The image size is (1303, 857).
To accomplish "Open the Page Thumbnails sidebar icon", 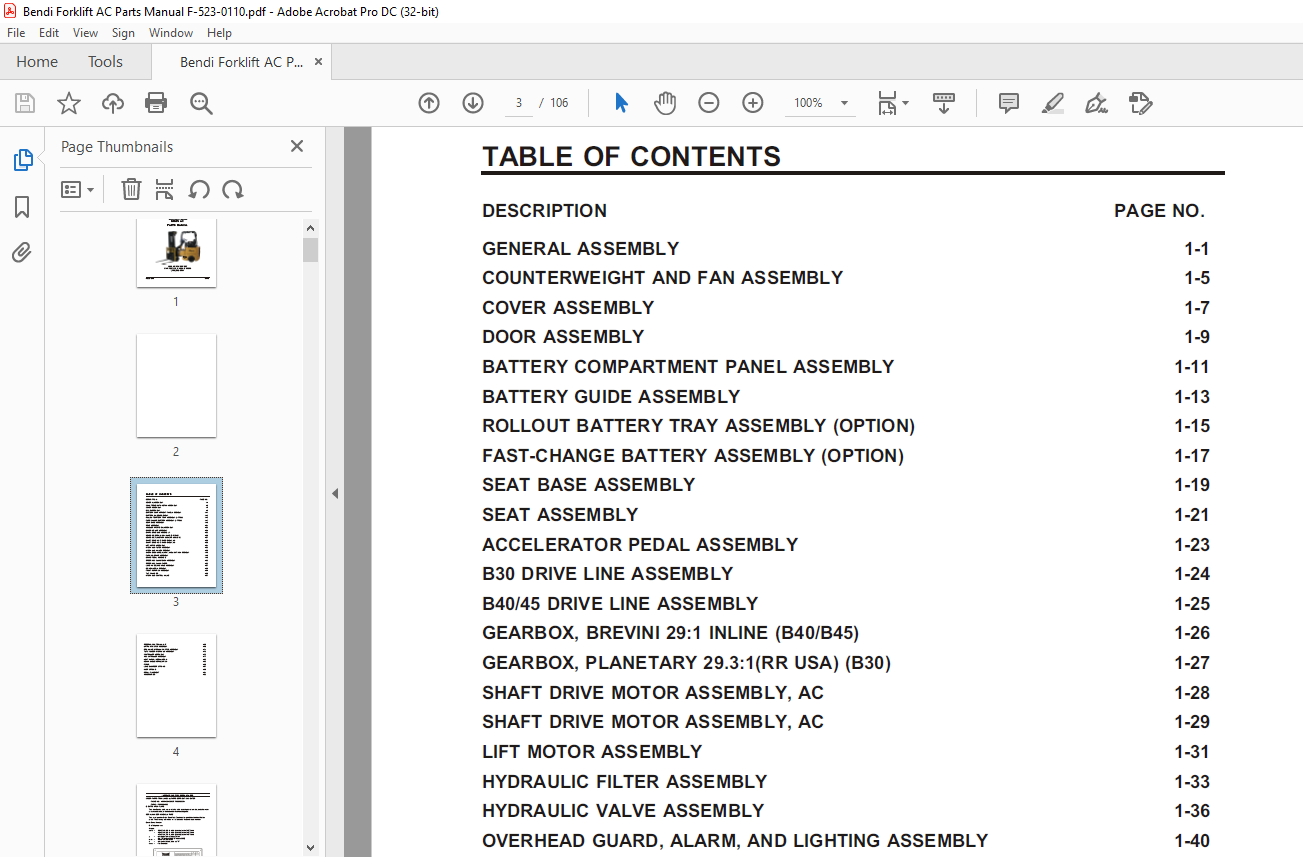I will tap(22, 160).
